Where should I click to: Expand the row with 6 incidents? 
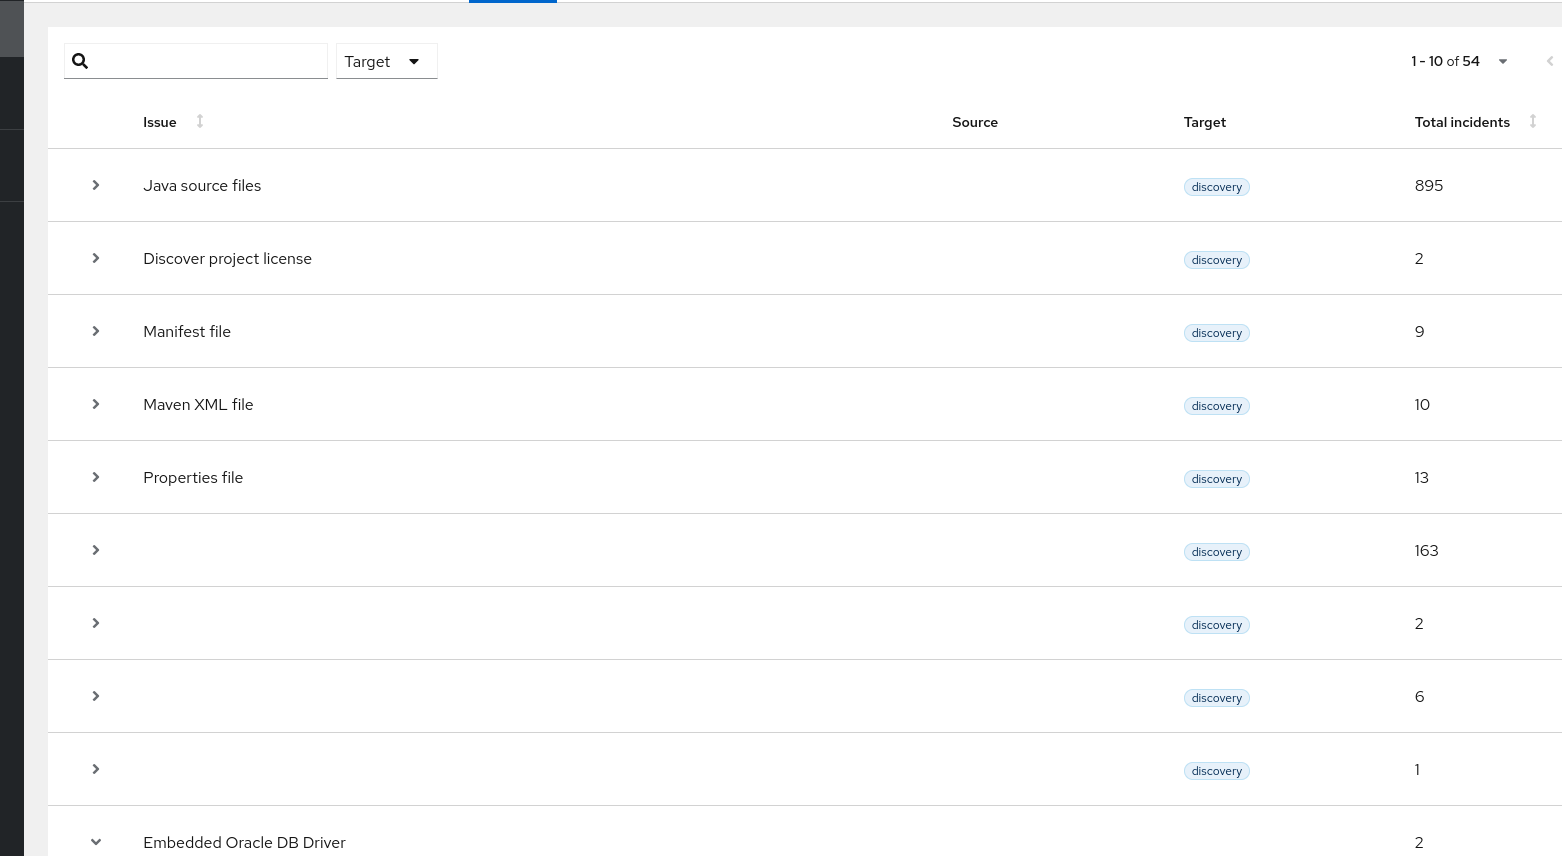(x=96, y=696)
